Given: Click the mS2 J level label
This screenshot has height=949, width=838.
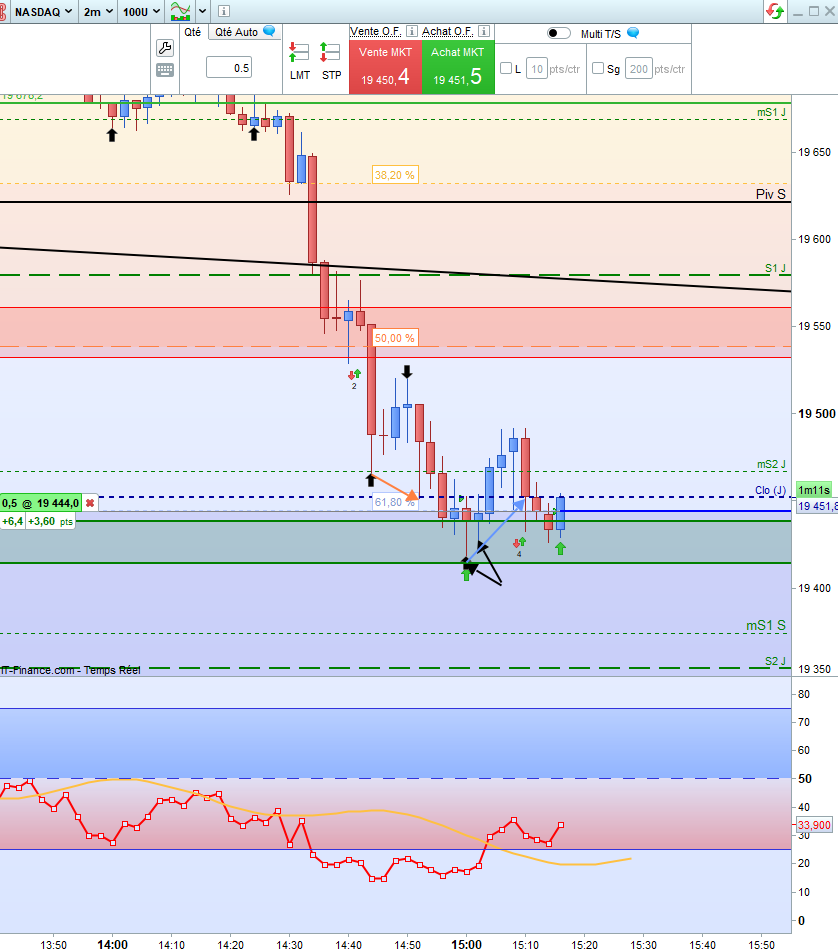Looking at the screenshot, I should coord(771,464).
